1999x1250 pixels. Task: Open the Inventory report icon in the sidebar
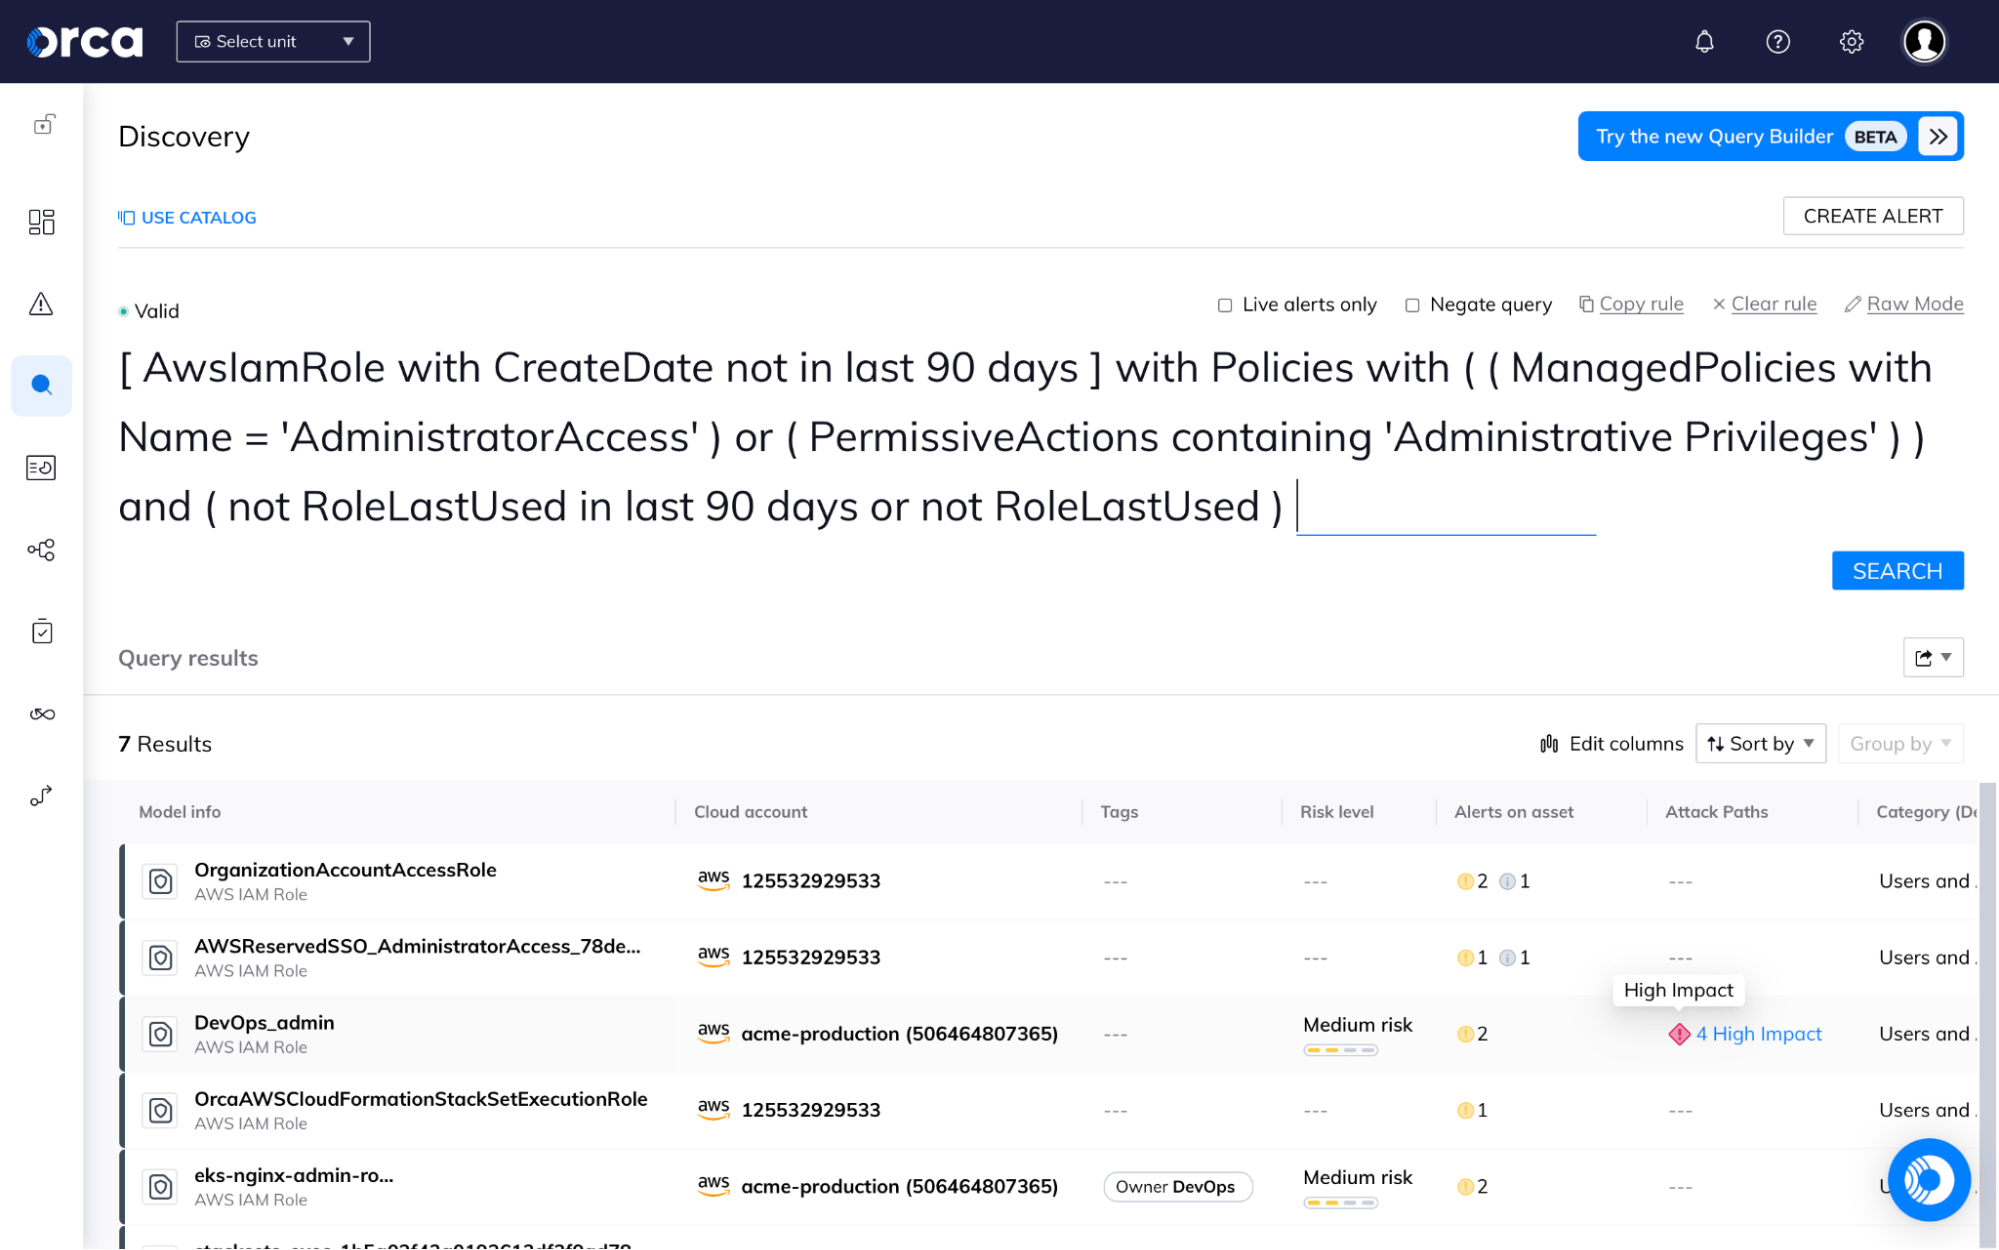(x=41, y=467)
